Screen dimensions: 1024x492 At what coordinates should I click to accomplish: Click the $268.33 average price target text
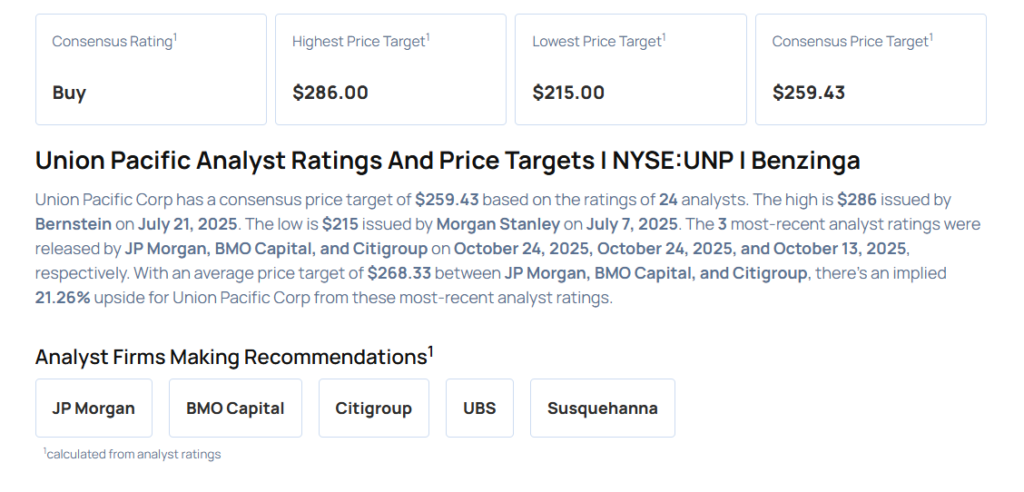click(x=400, y=273)
